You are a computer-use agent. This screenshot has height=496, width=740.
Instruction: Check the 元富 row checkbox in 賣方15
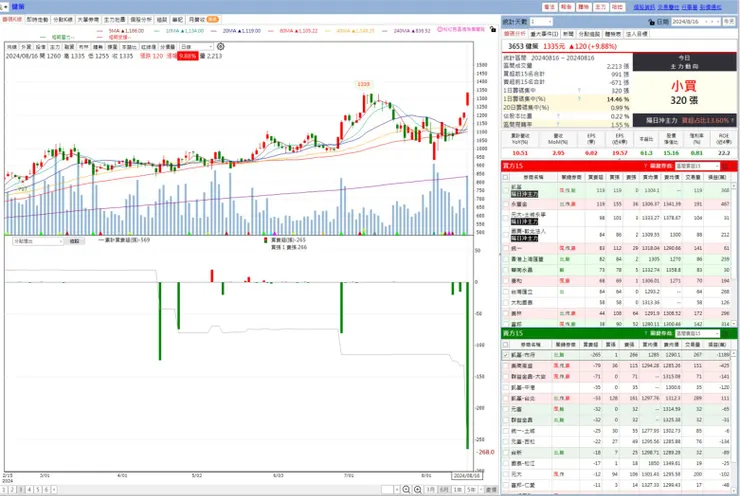pyautogui.click(x=505, y=409)
